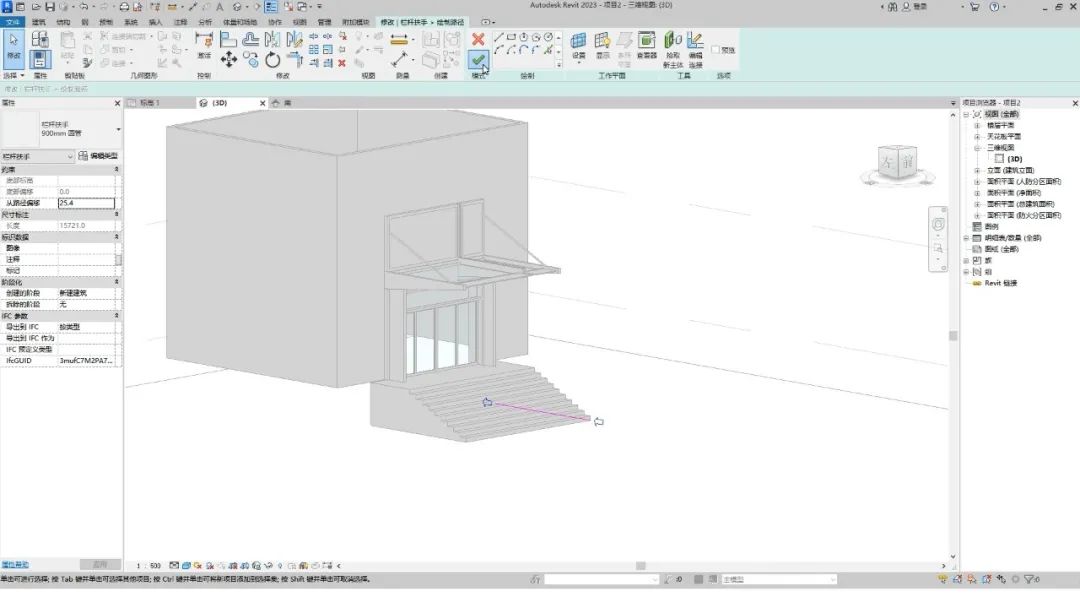This screenshot has height=608, width=1080.
Task: Choose the Rotate tool in the Modify panel
Action: [x=273, y=60]
